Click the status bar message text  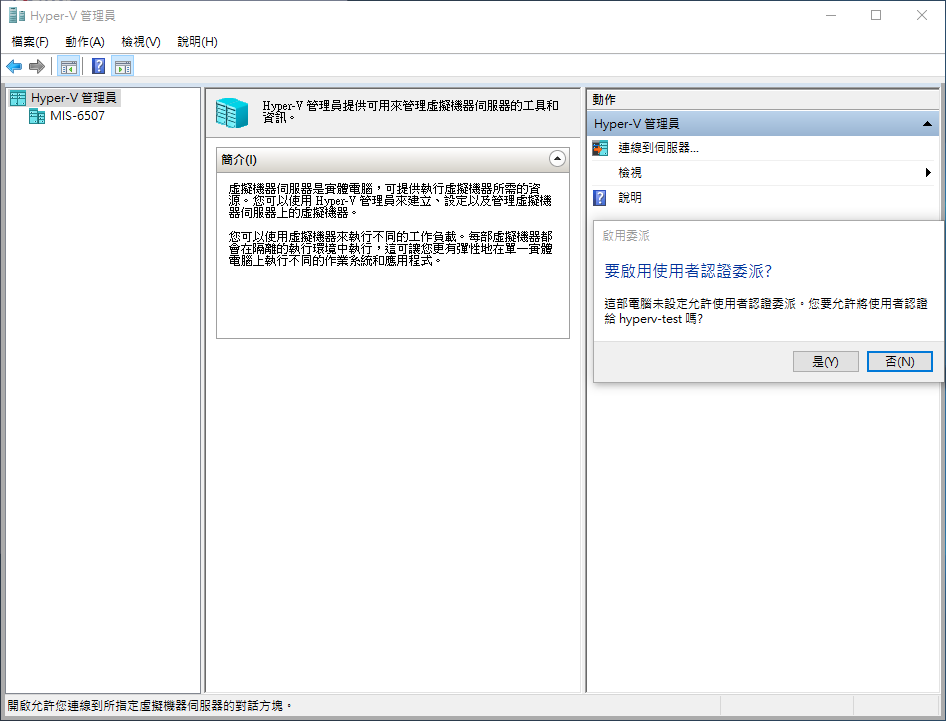150,705
